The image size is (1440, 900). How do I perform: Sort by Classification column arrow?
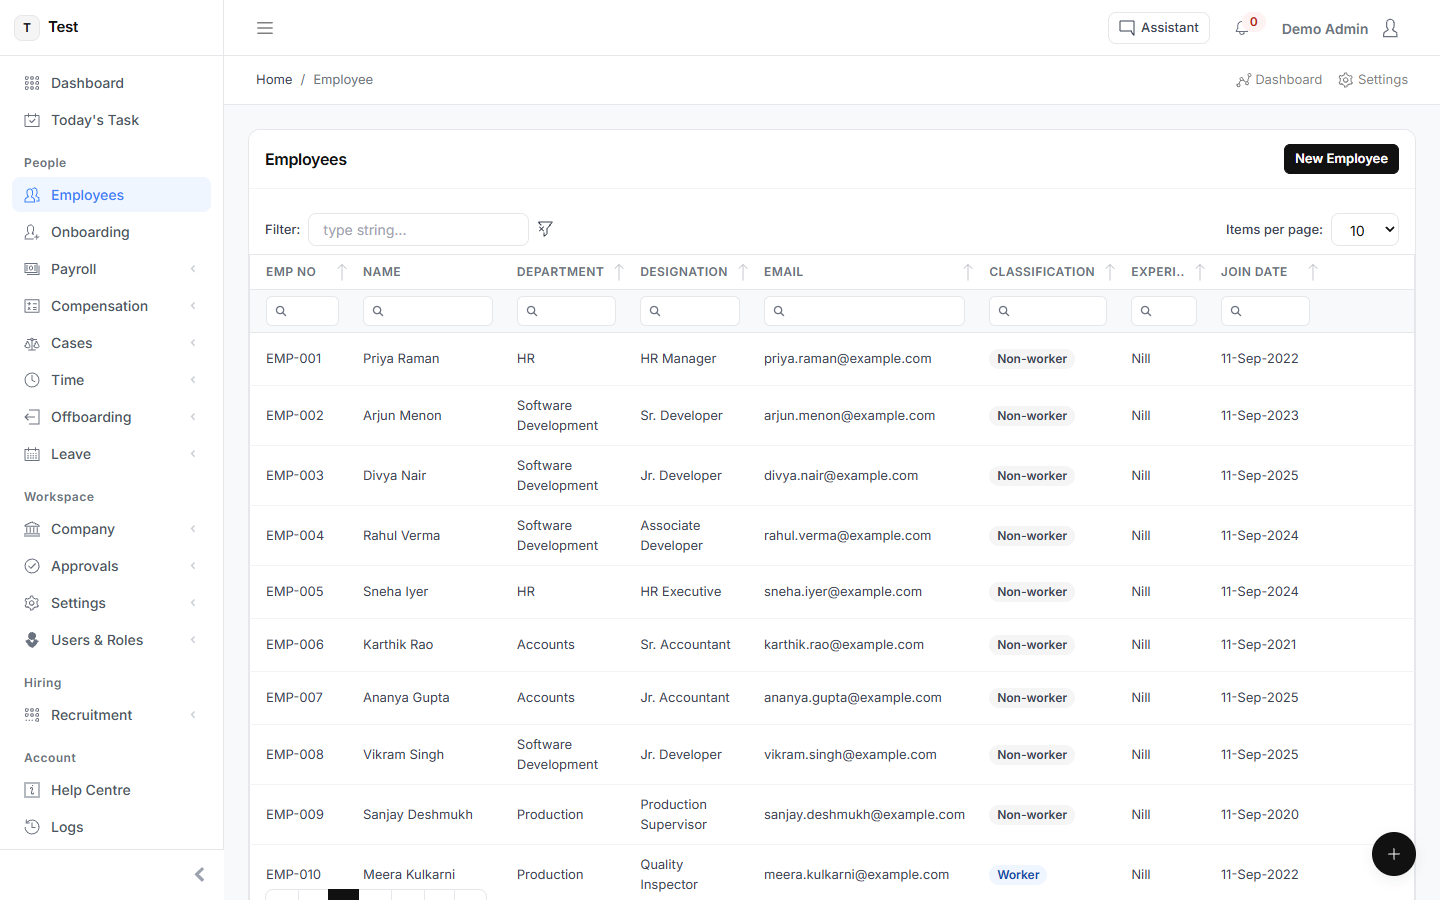coord(1110,272)
